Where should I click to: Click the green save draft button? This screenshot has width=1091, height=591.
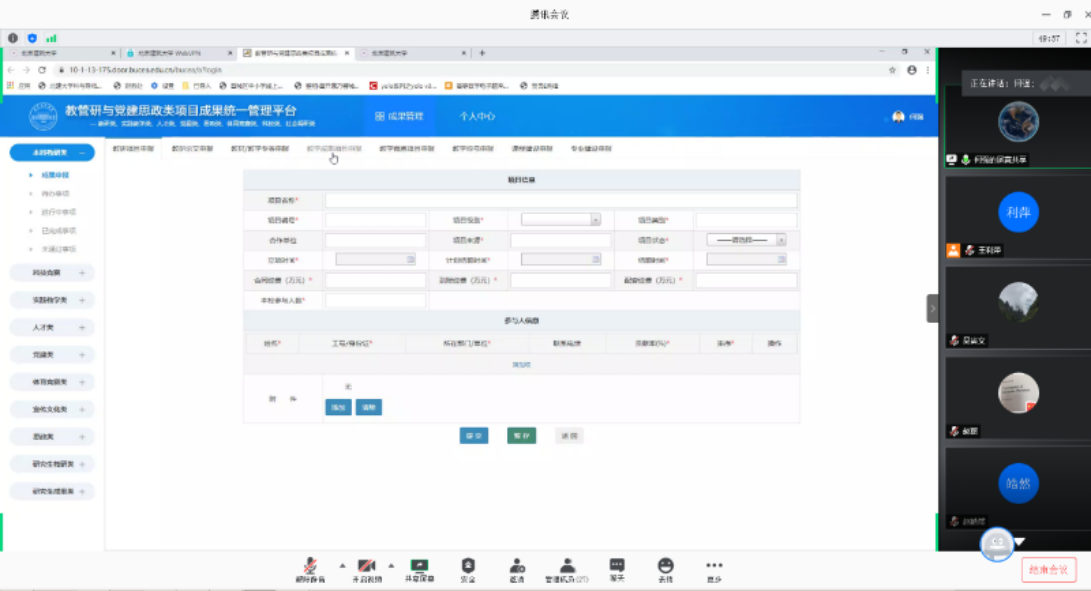521,436
